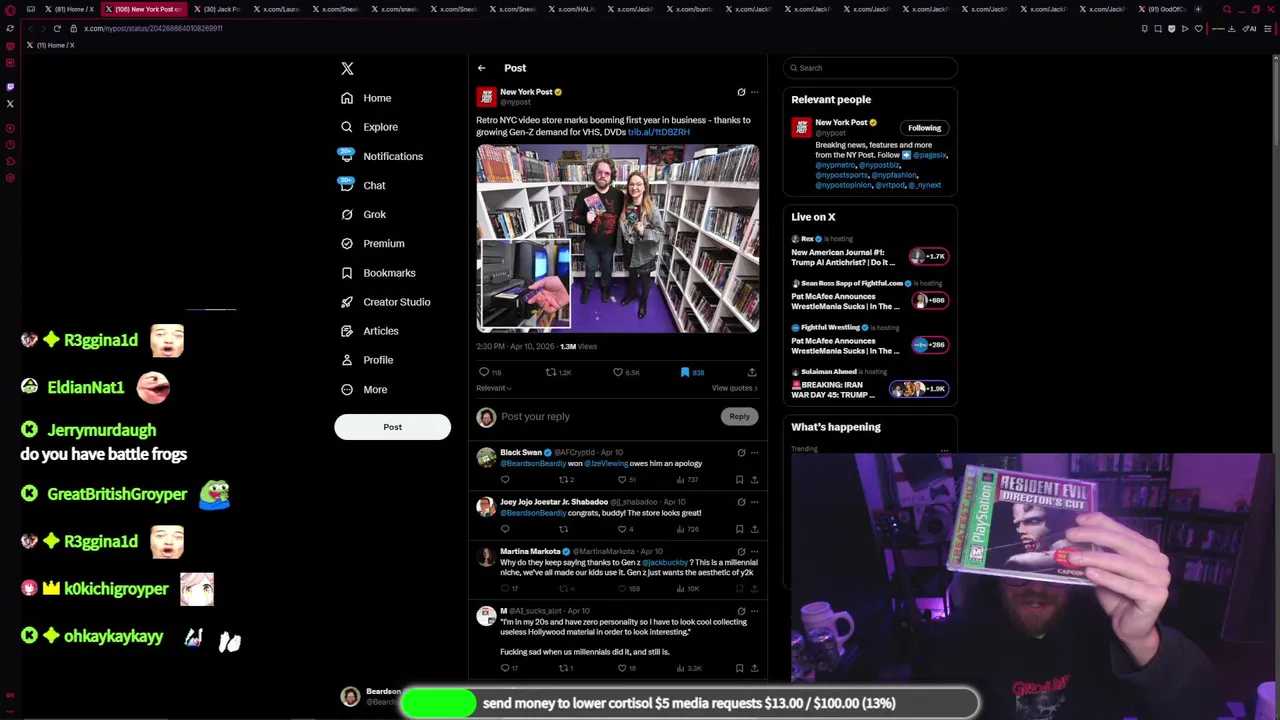Open Premium in the sidebar
Image resolution: width=1280 pixels, height=720 pixels.
click(x=372, y=243)
